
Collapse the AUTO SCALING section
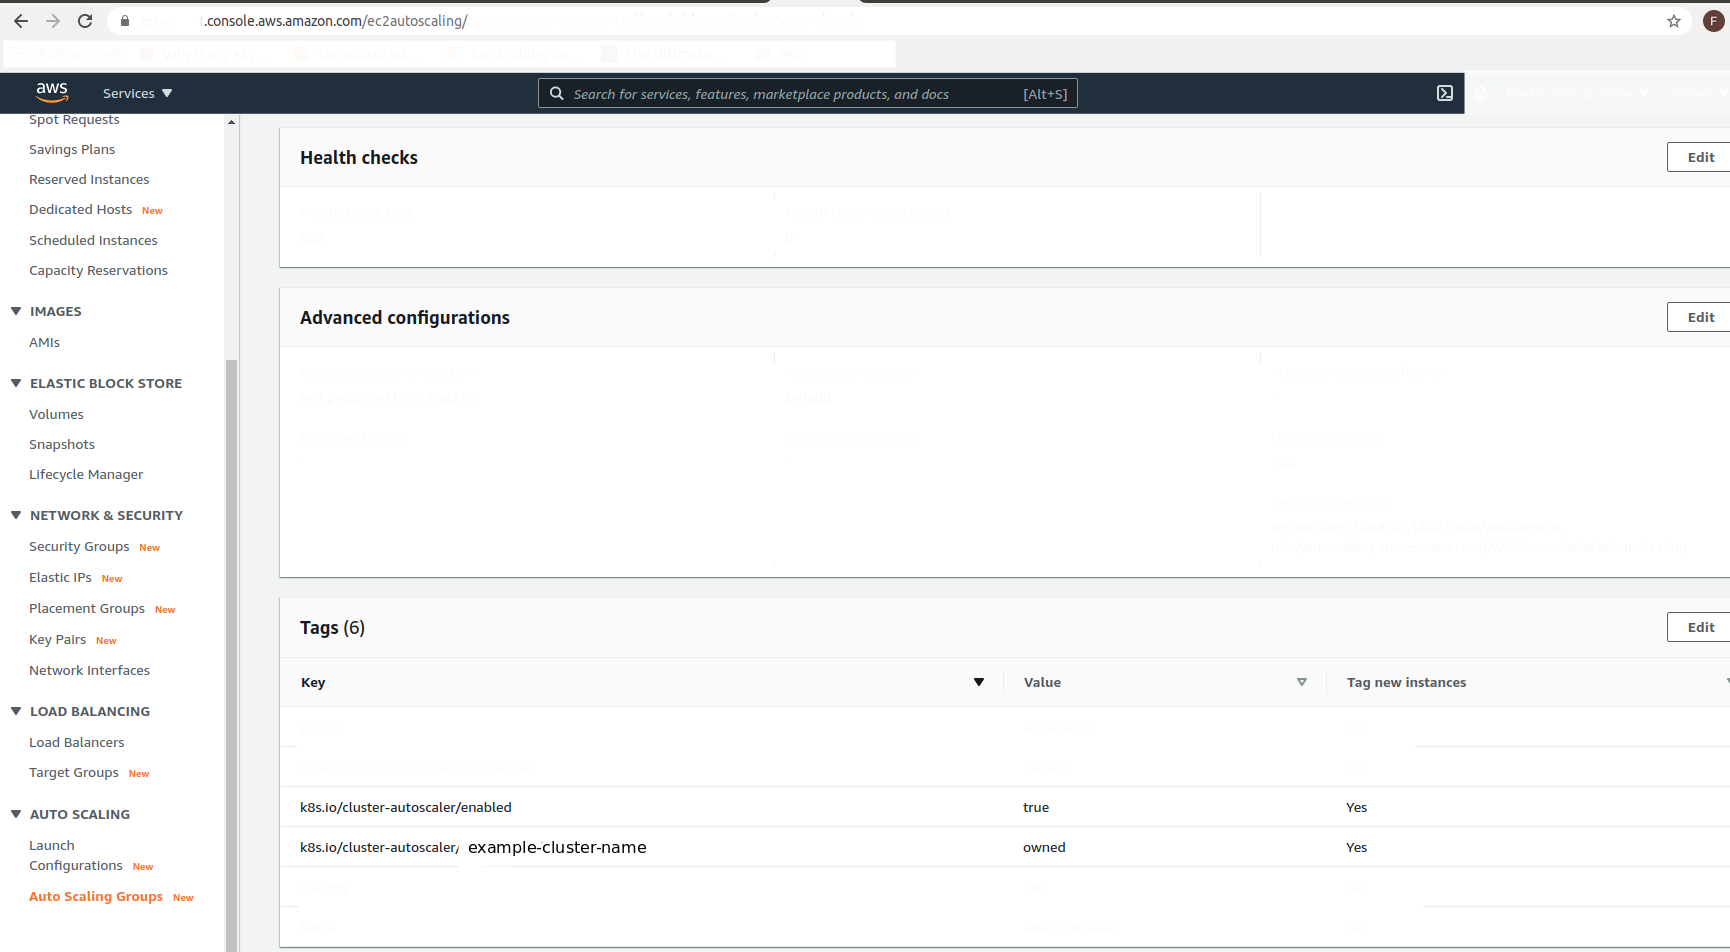[x=16, y=814]
